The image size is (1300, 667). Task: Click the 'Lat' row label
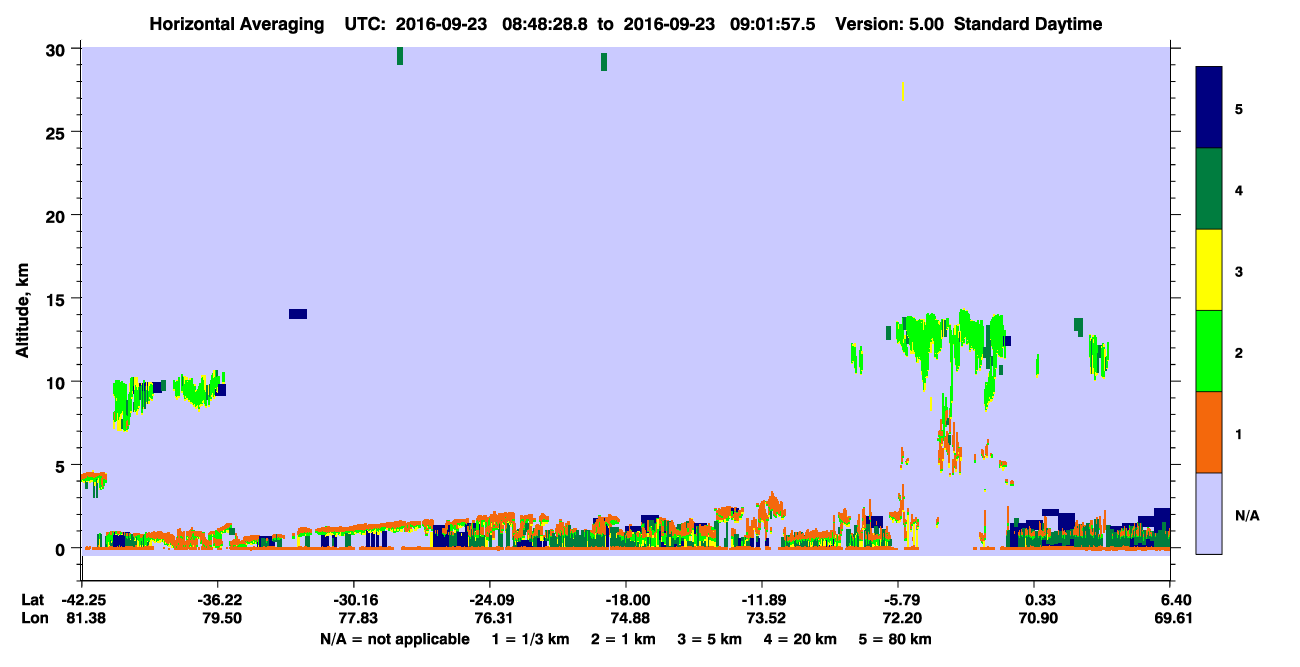pyautogui.click(x=33, y=600)
